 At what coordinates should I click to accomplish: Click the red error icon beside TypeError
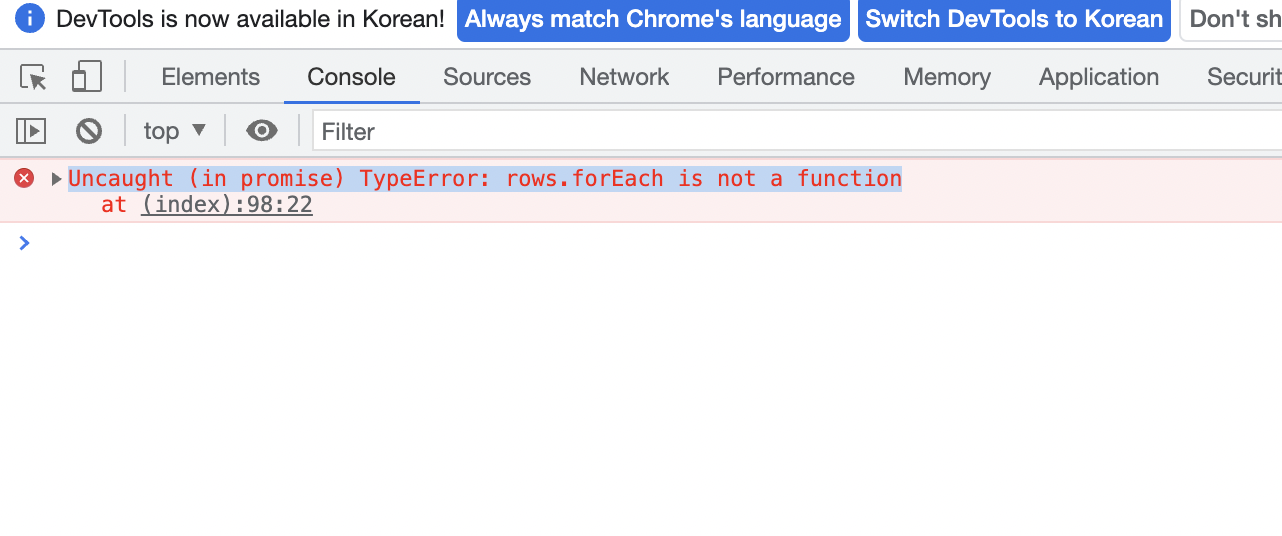point(24,178)
